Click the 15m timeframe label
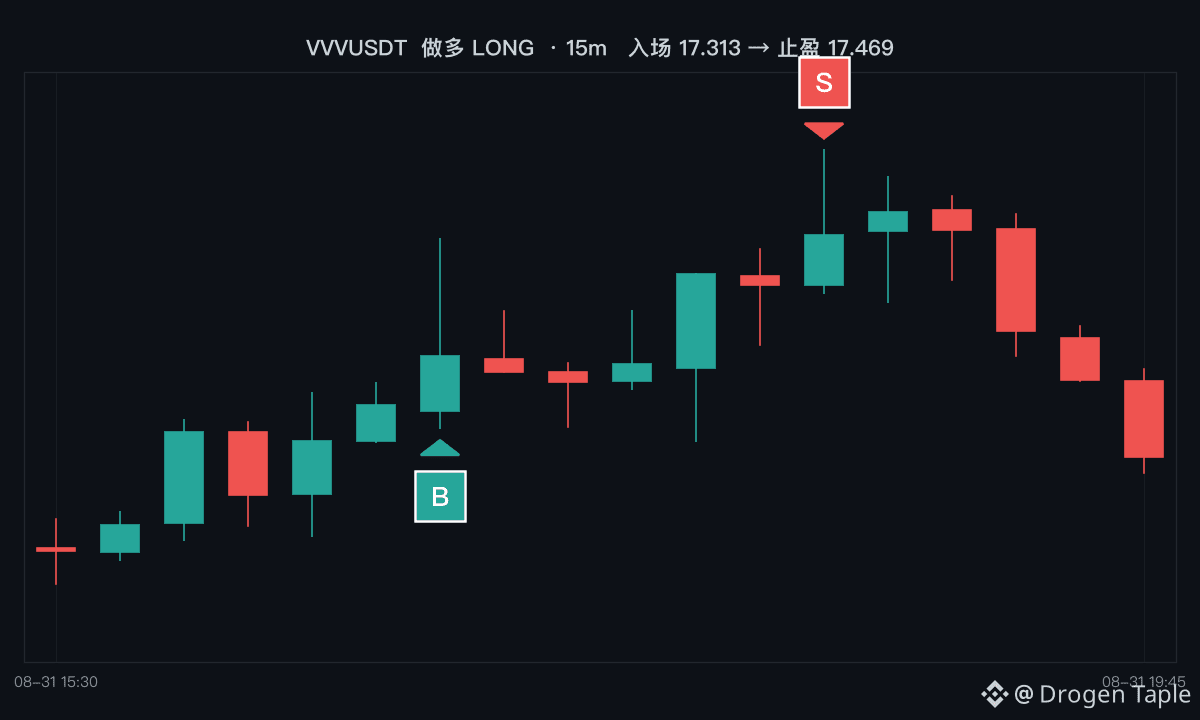 point(586,48)
